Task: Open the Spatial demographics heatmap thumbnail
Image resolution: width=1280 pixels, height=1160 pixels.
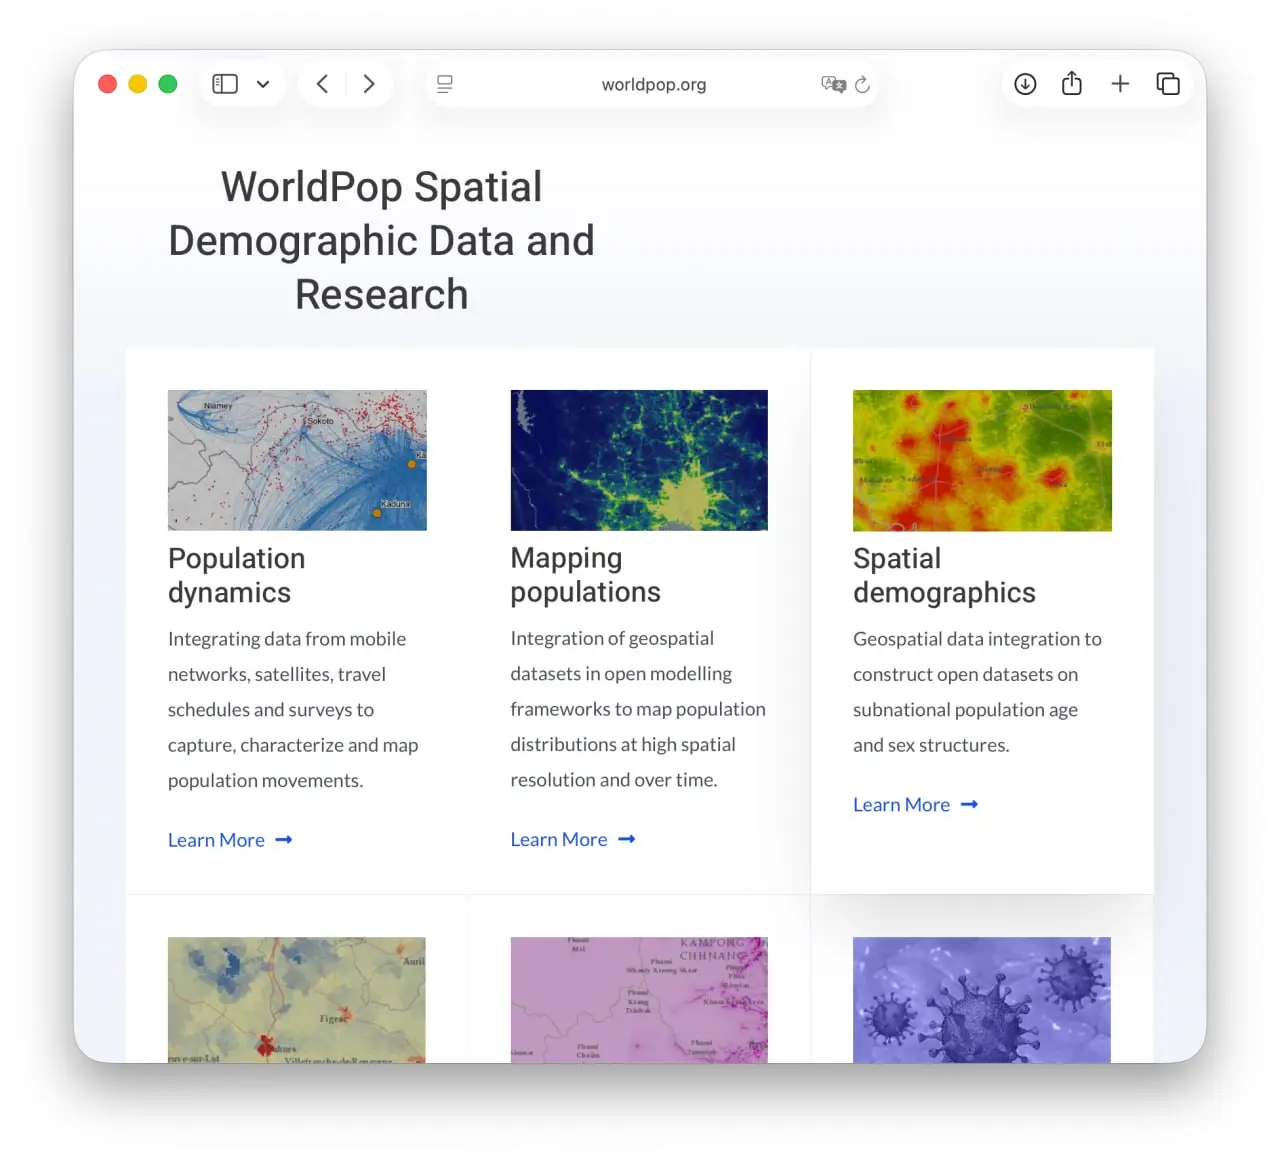Action: point(982,460)
